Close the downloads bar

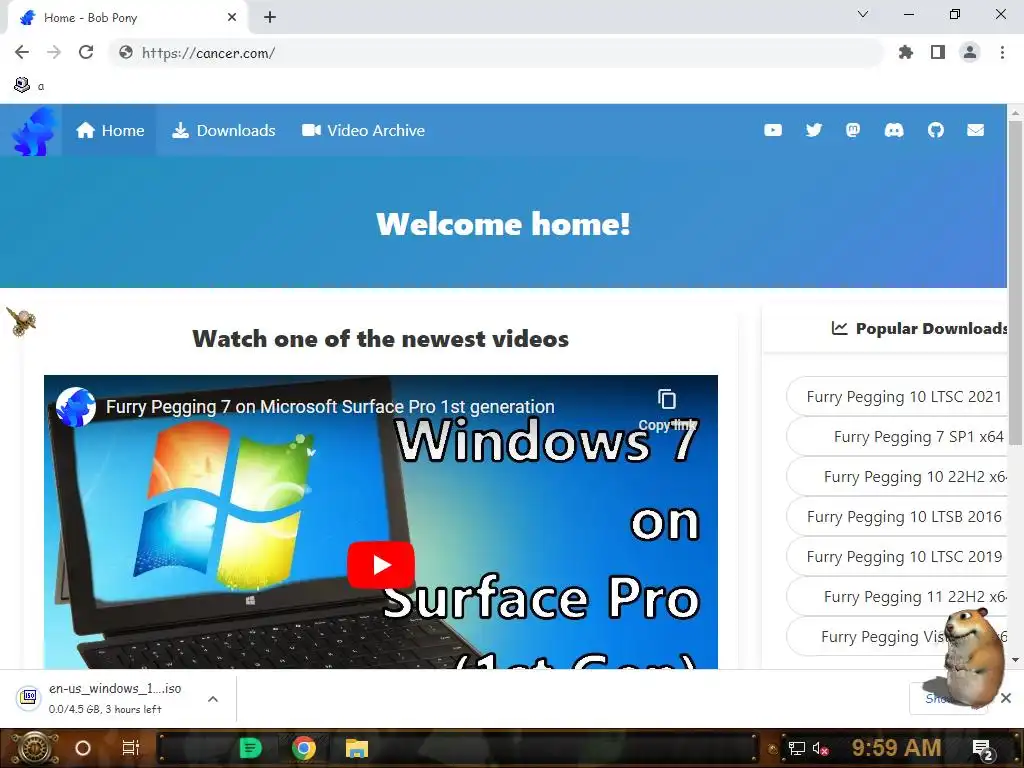[x=1006, y=698]
